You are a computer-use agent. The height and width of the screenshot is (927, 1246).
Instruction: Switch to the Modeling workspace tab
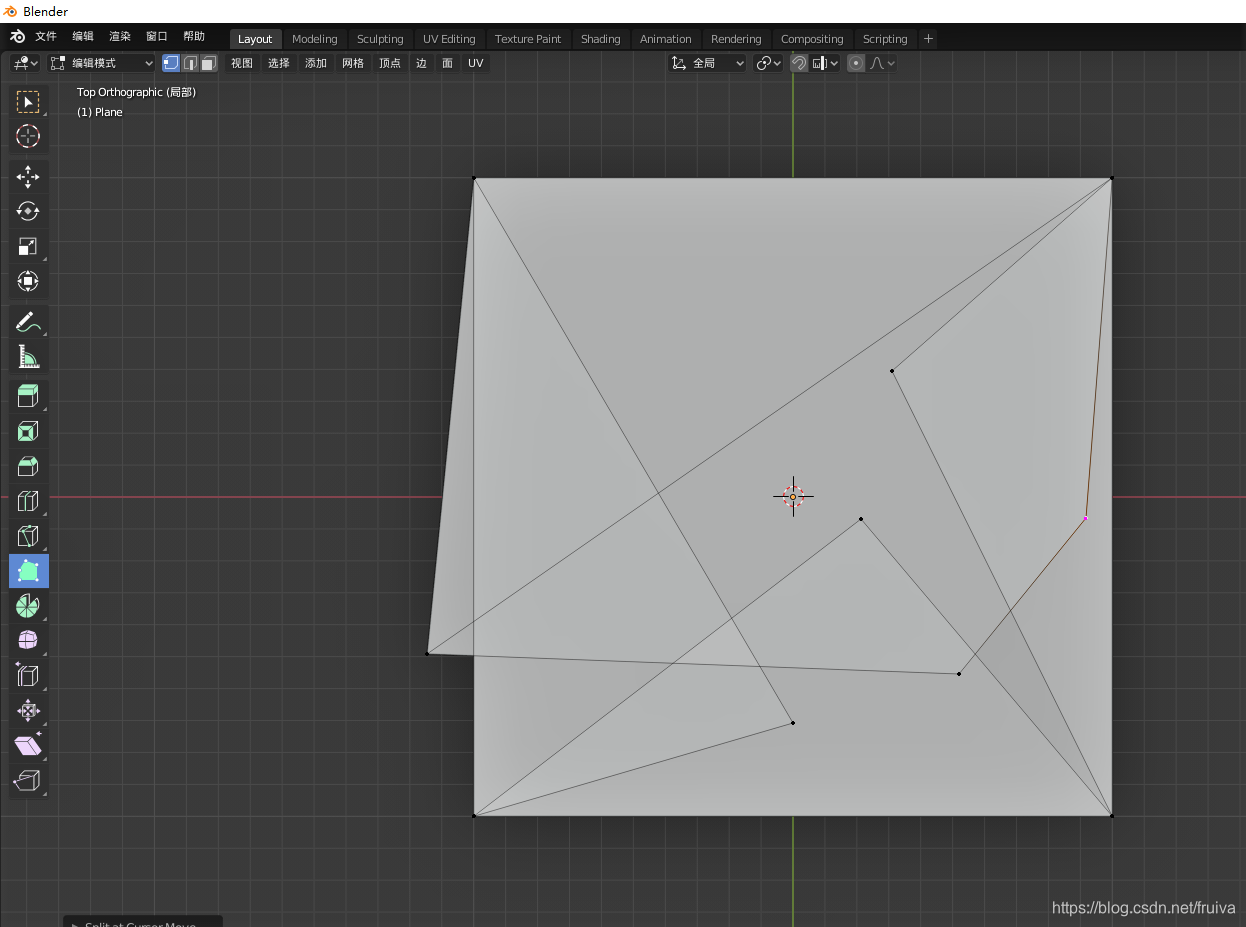pos(315,39)
